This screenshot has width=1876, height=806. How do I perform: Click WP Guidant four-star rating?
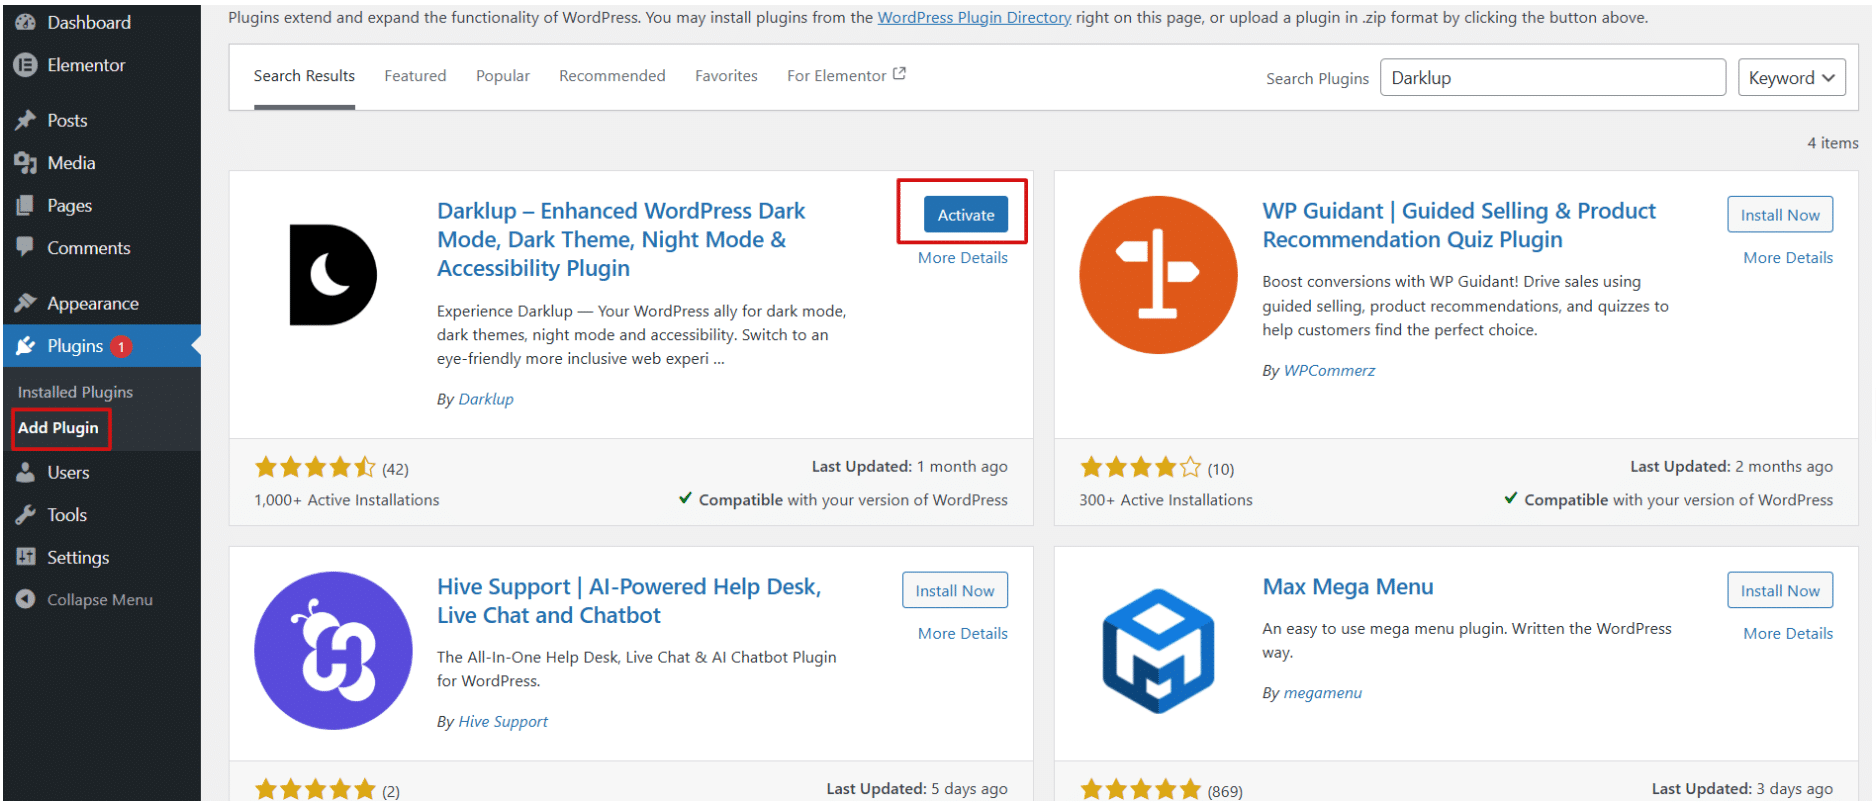(x=1140, y=467)
